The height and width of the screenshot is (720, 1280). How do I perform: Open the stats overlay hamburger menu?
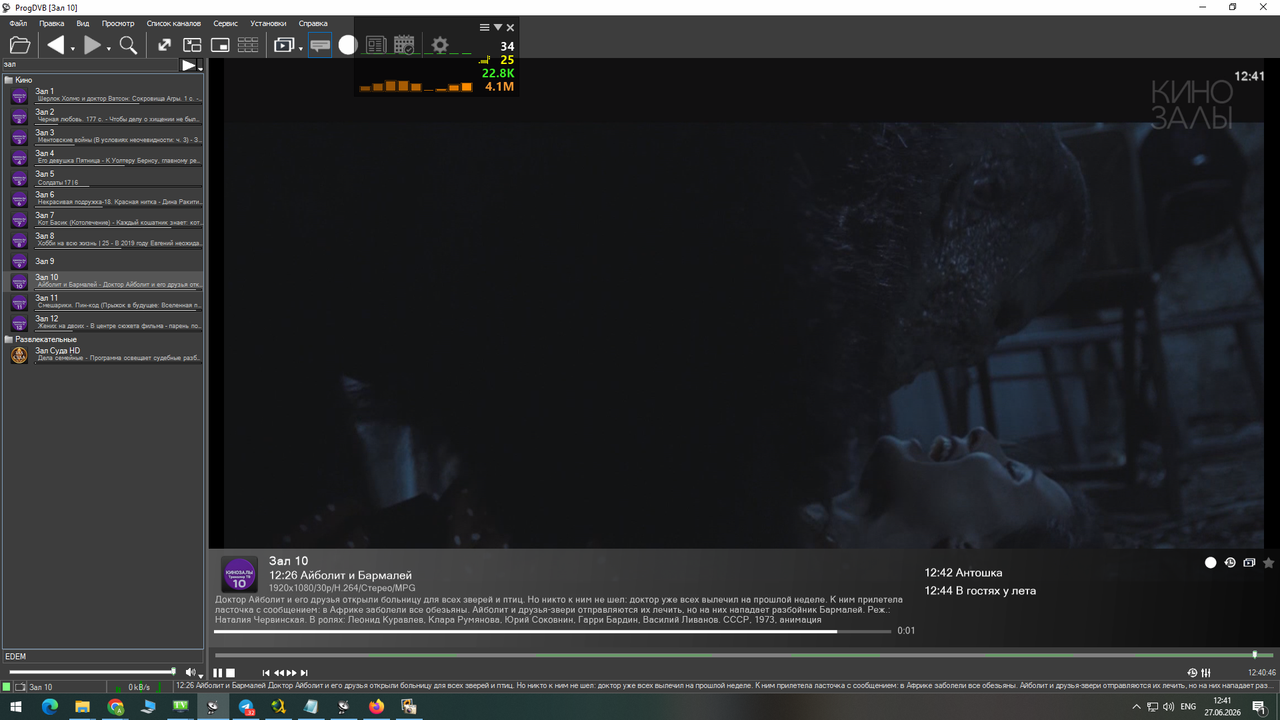click(485, 28)
